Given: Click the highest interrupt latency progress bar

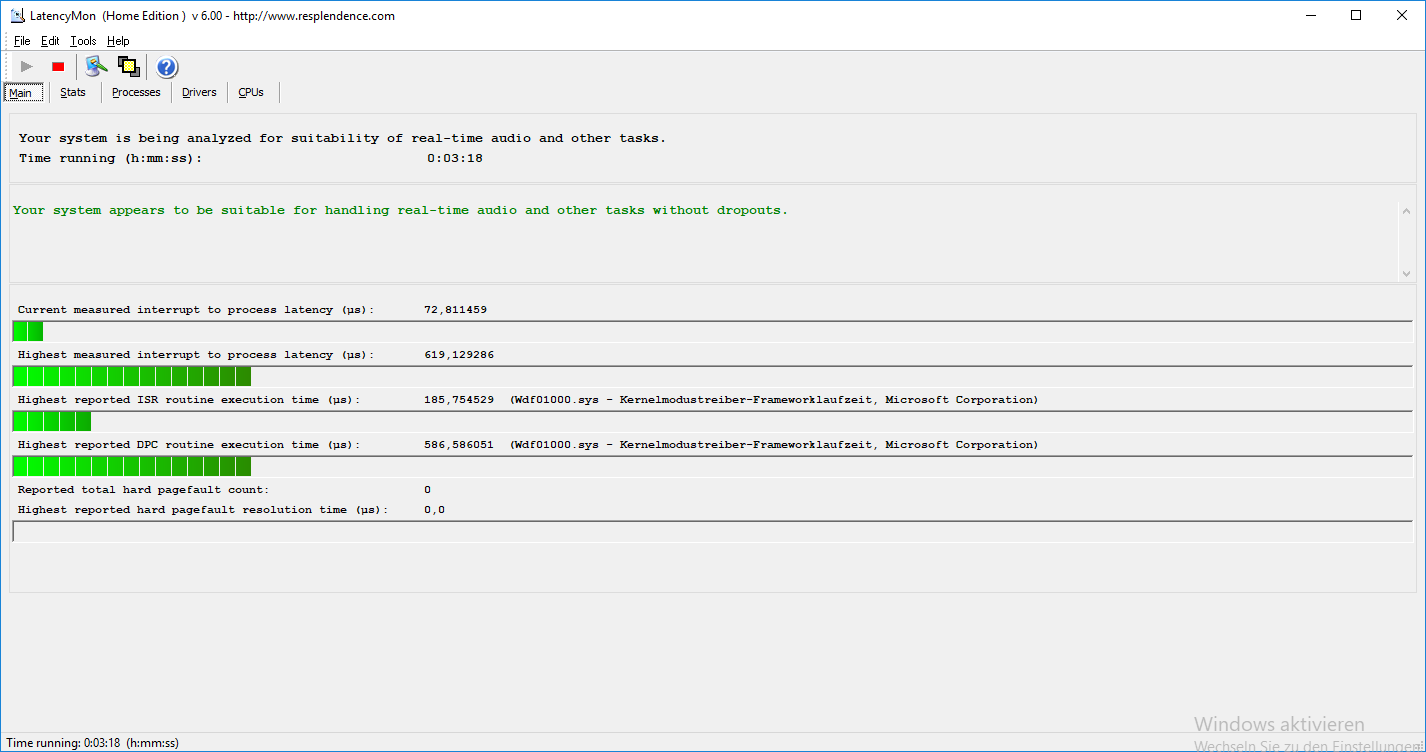Looking at the screenshot, I should [x=712, y=376].
